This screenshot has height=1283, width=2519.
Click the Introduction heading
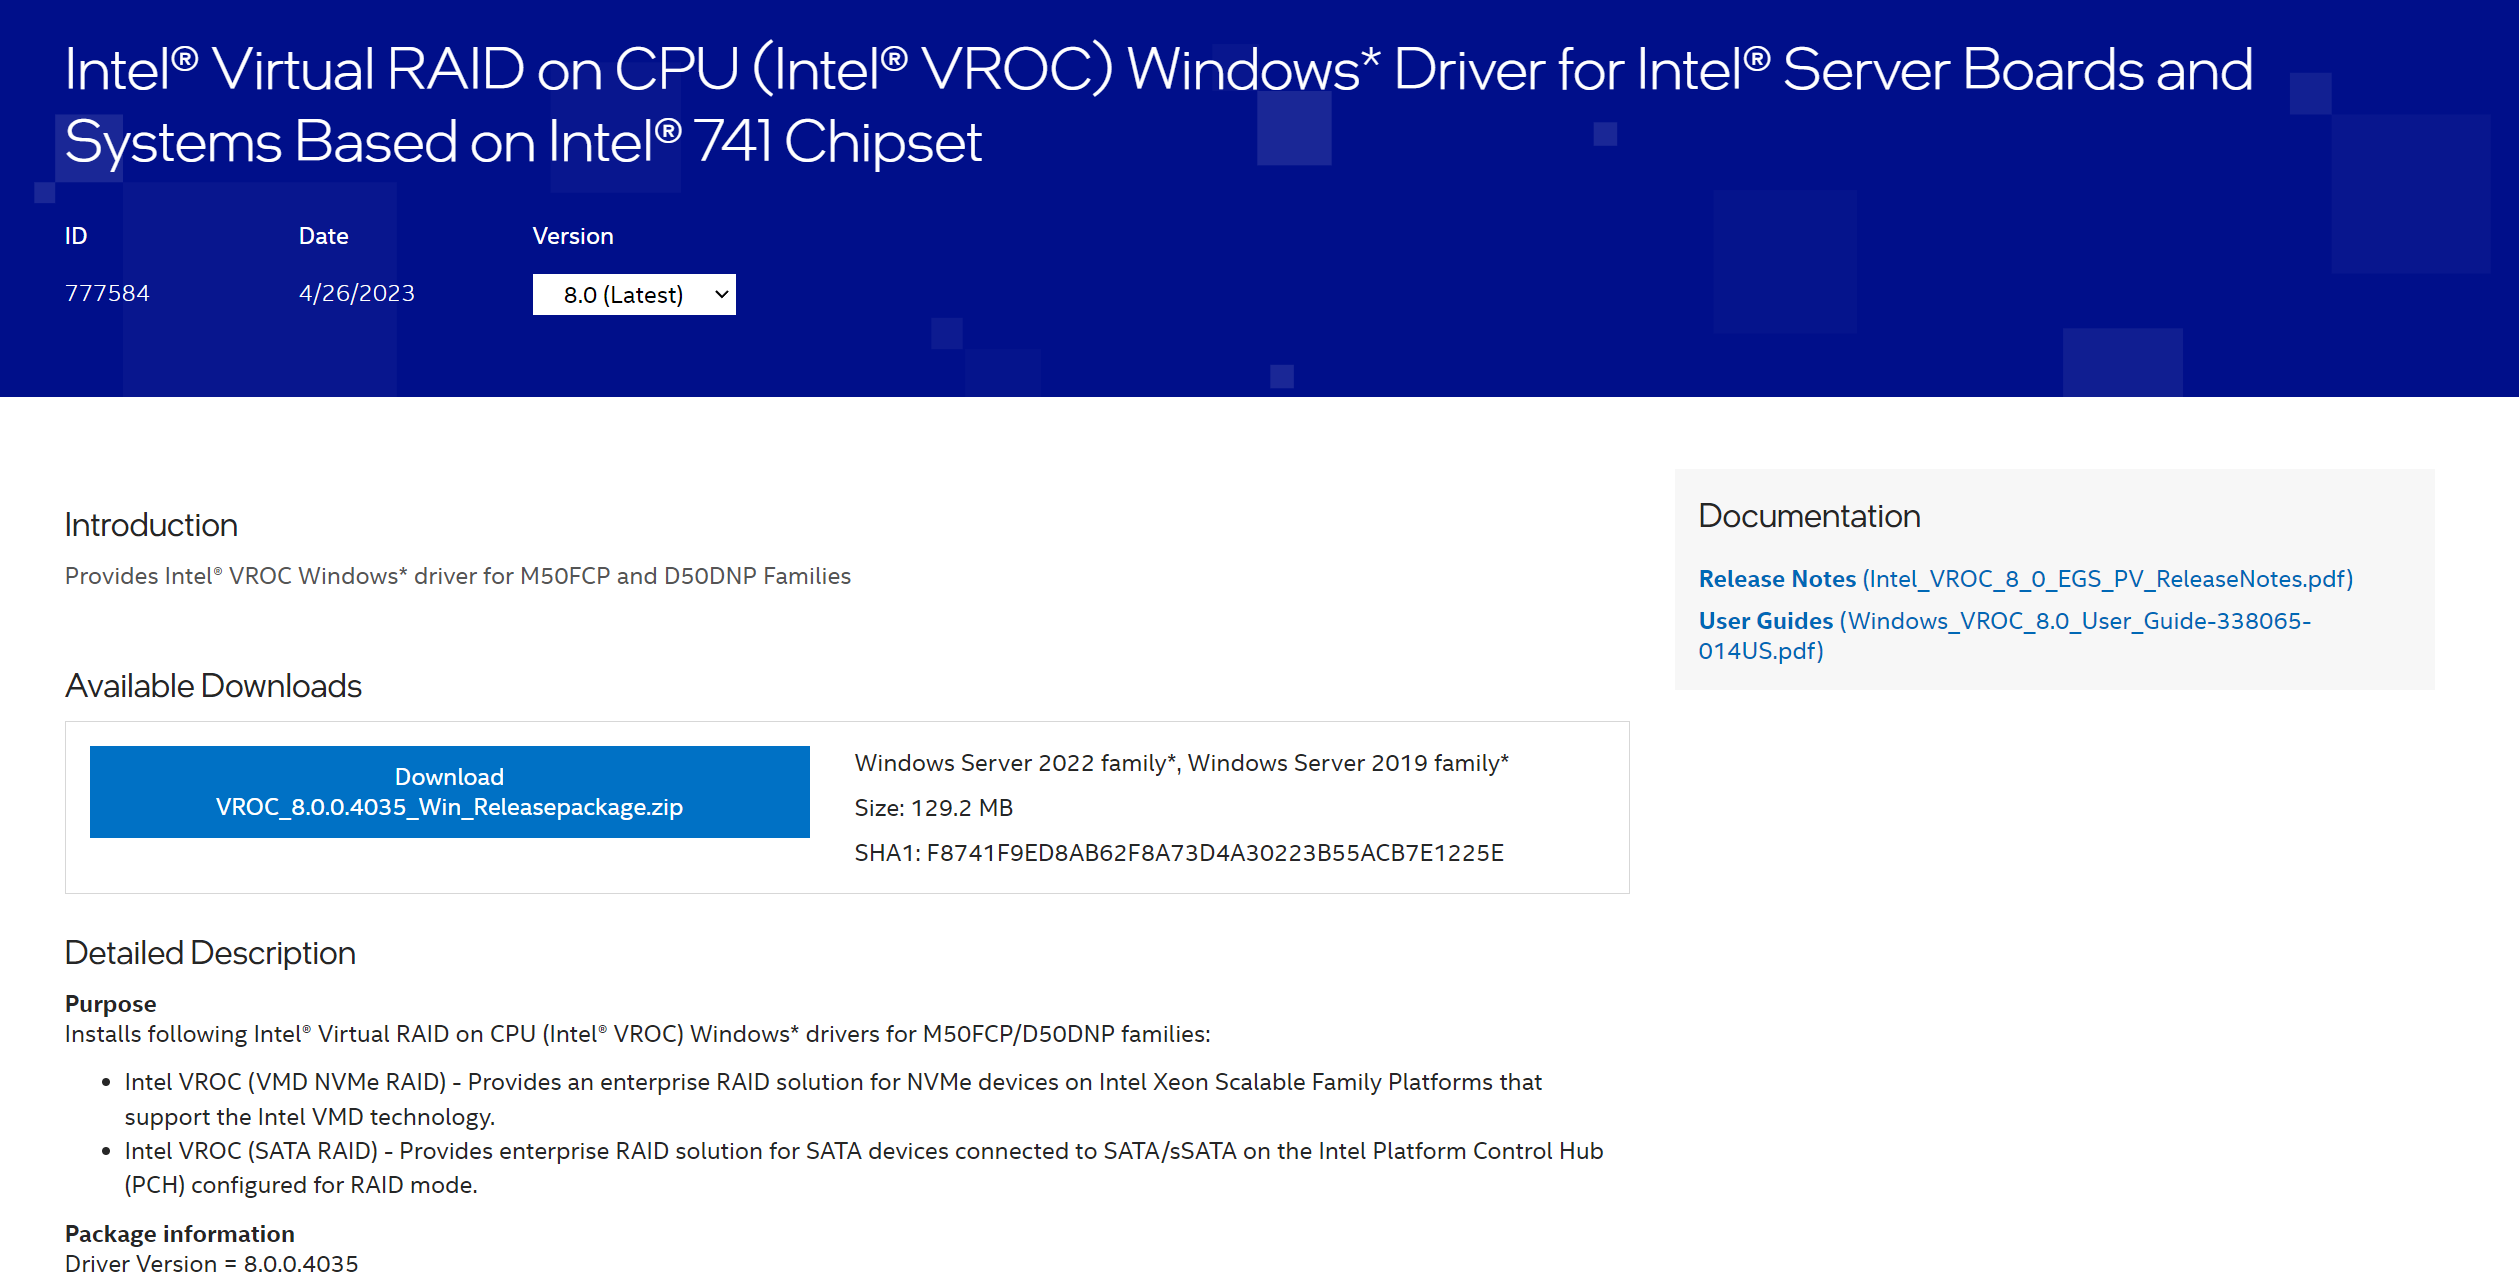point(151,525)
